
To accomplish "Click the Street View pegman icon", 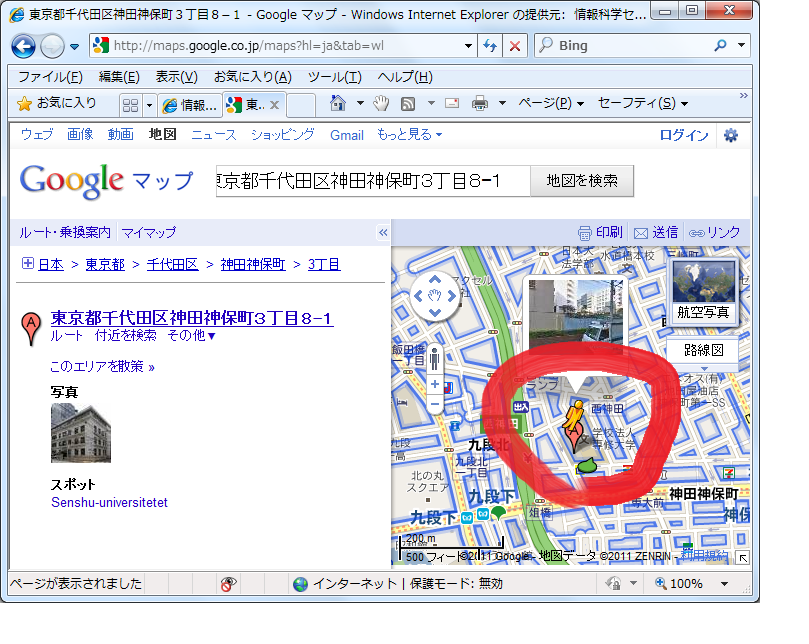I will pos(435,358).
